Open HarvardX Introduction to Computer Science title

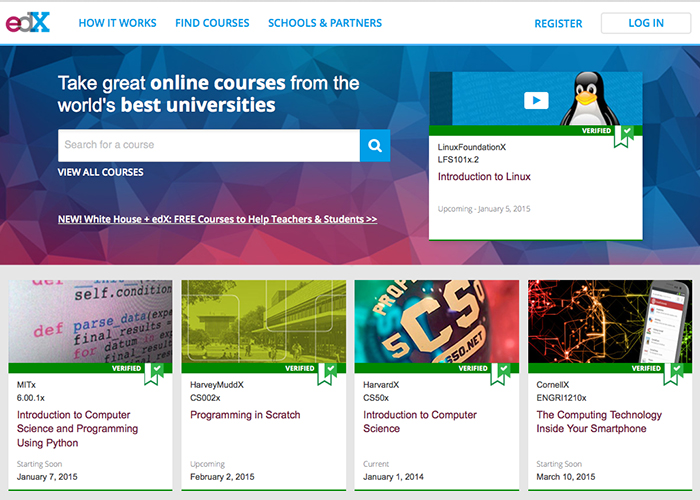420,421
